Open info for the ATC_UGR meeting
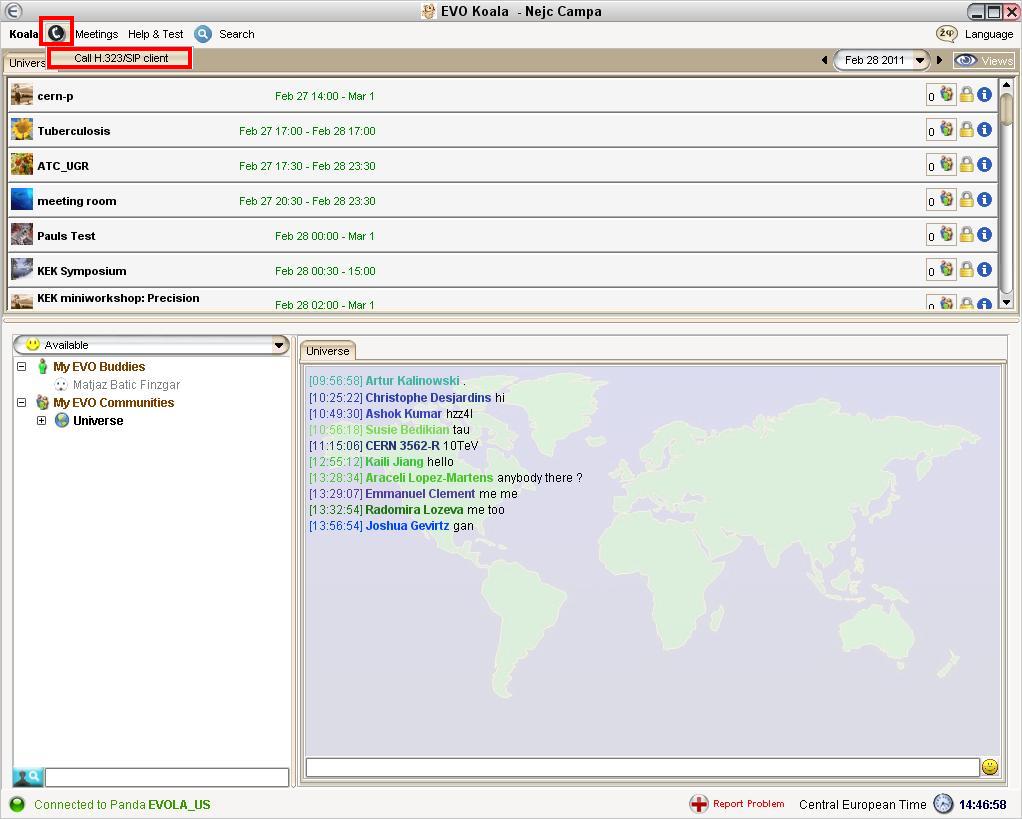 coord(984,165)
